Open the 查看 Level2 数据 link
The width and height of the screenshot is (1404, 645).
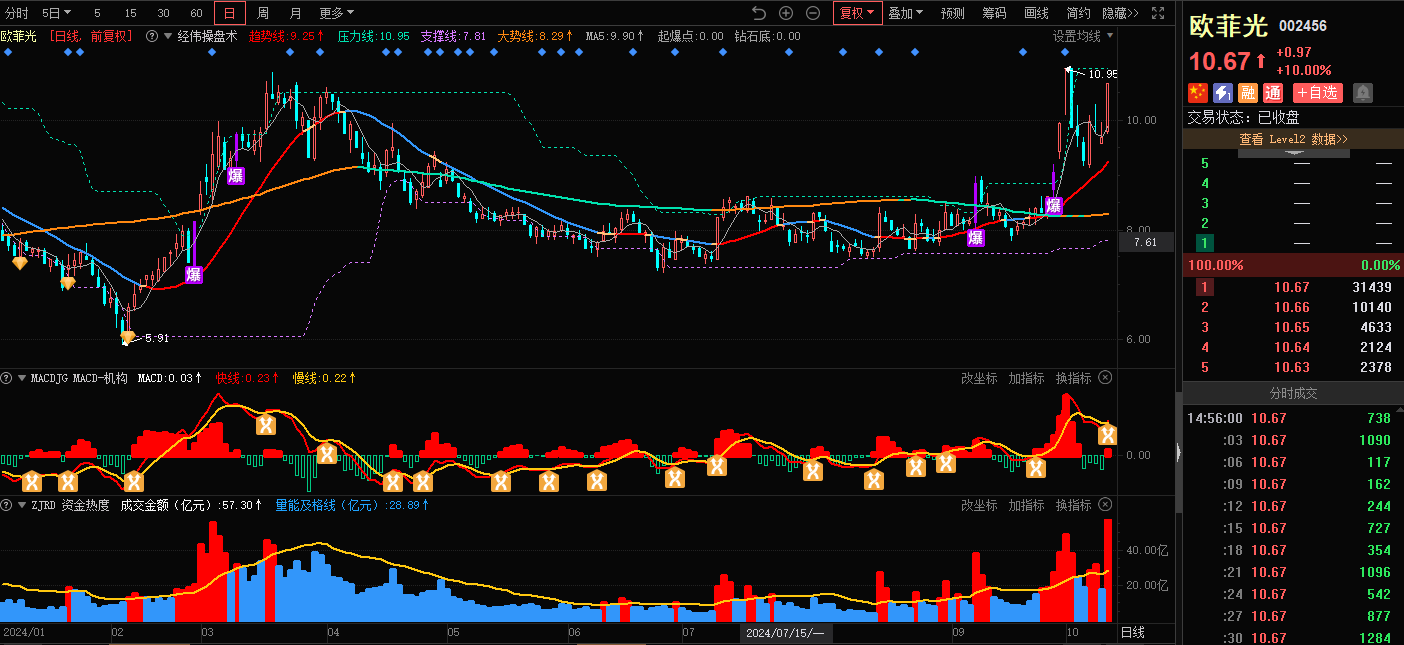point(1293,139)
